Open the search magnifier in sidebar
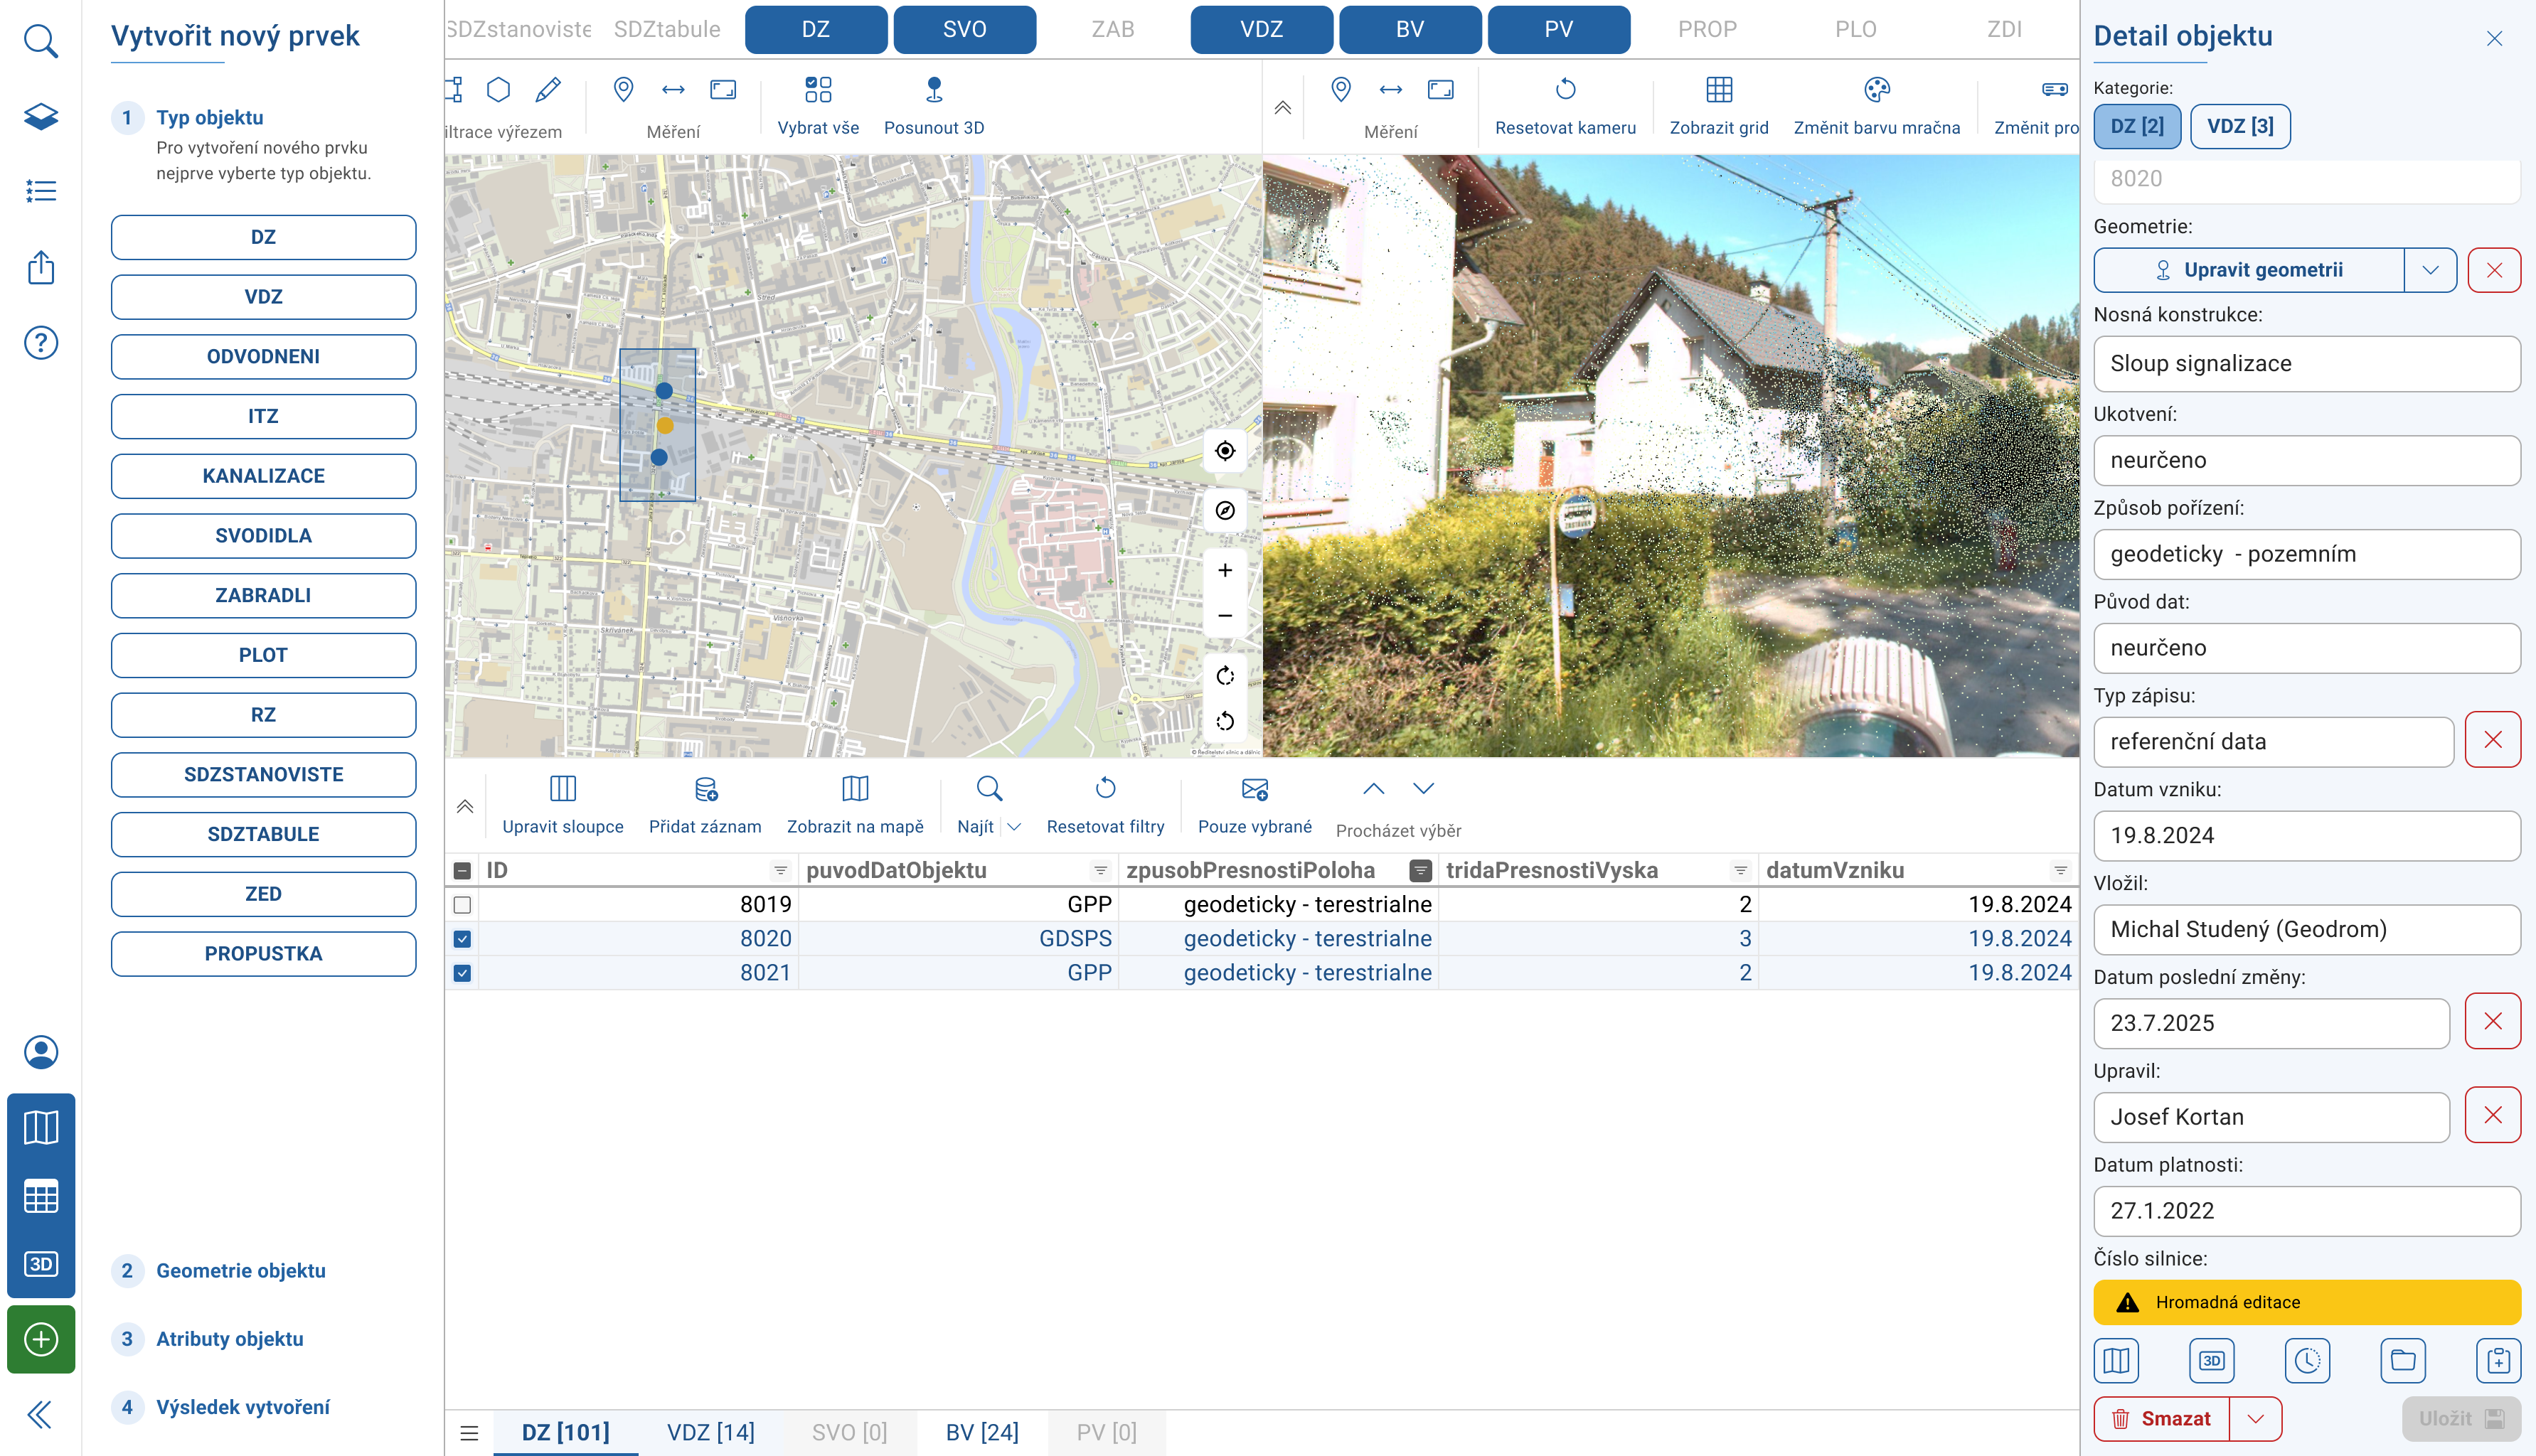This screenshot has height=1456, width=2536. pos(41,41)
